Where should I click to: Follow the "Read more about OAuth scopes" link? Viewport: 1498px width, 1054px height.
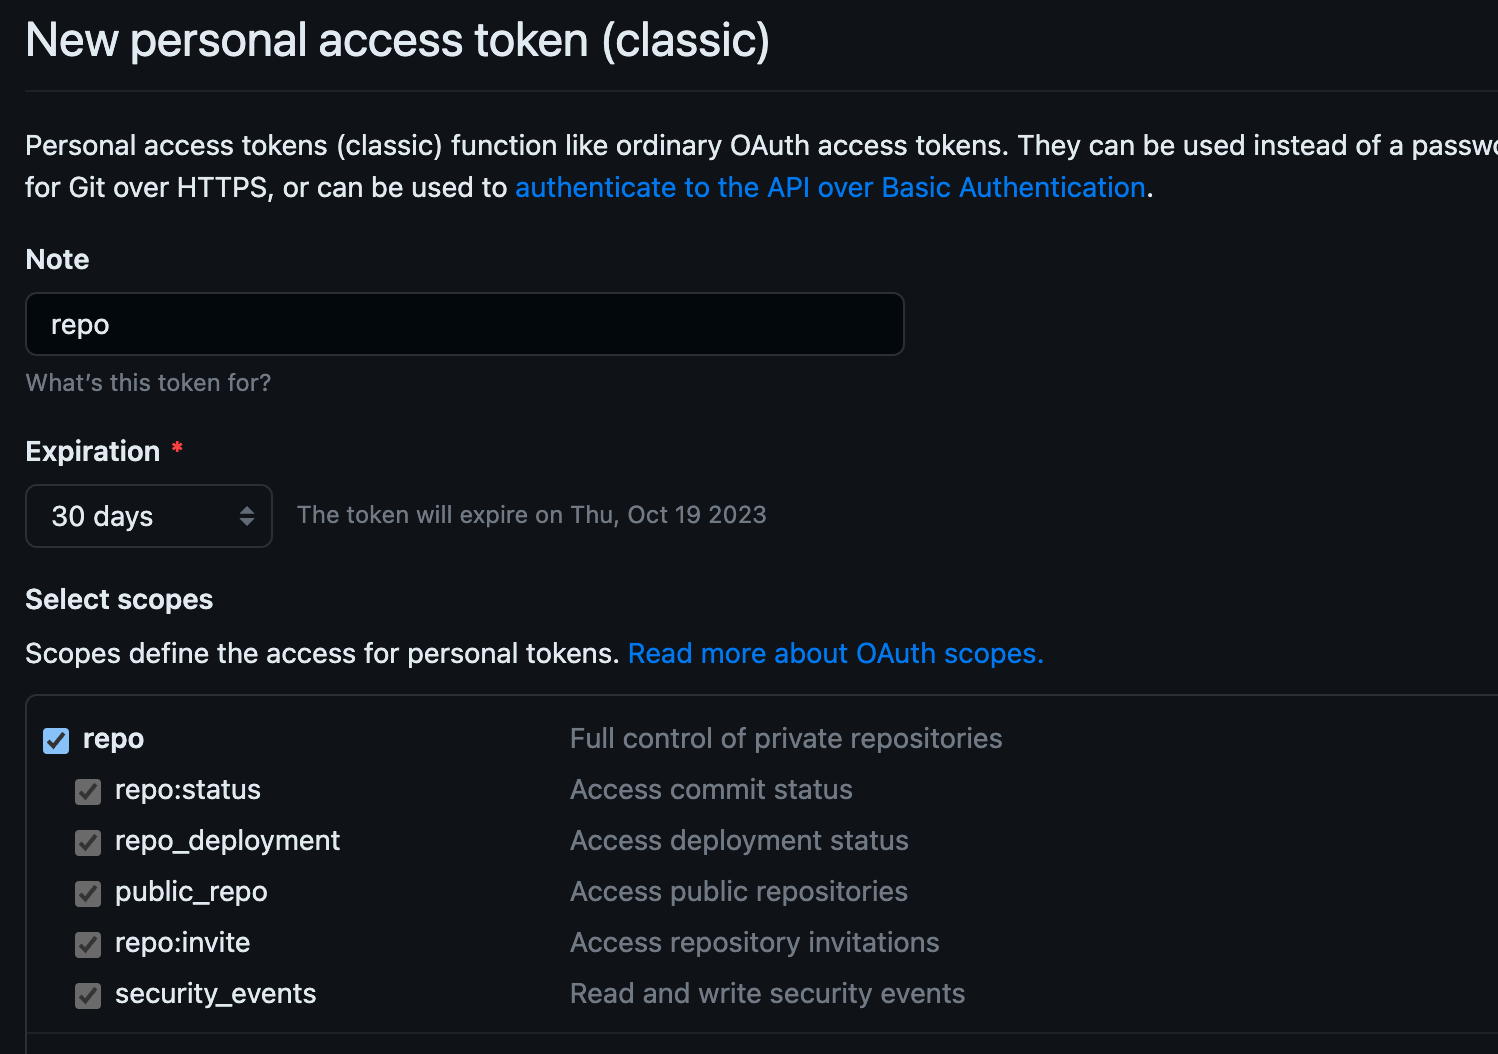point(835,654)
